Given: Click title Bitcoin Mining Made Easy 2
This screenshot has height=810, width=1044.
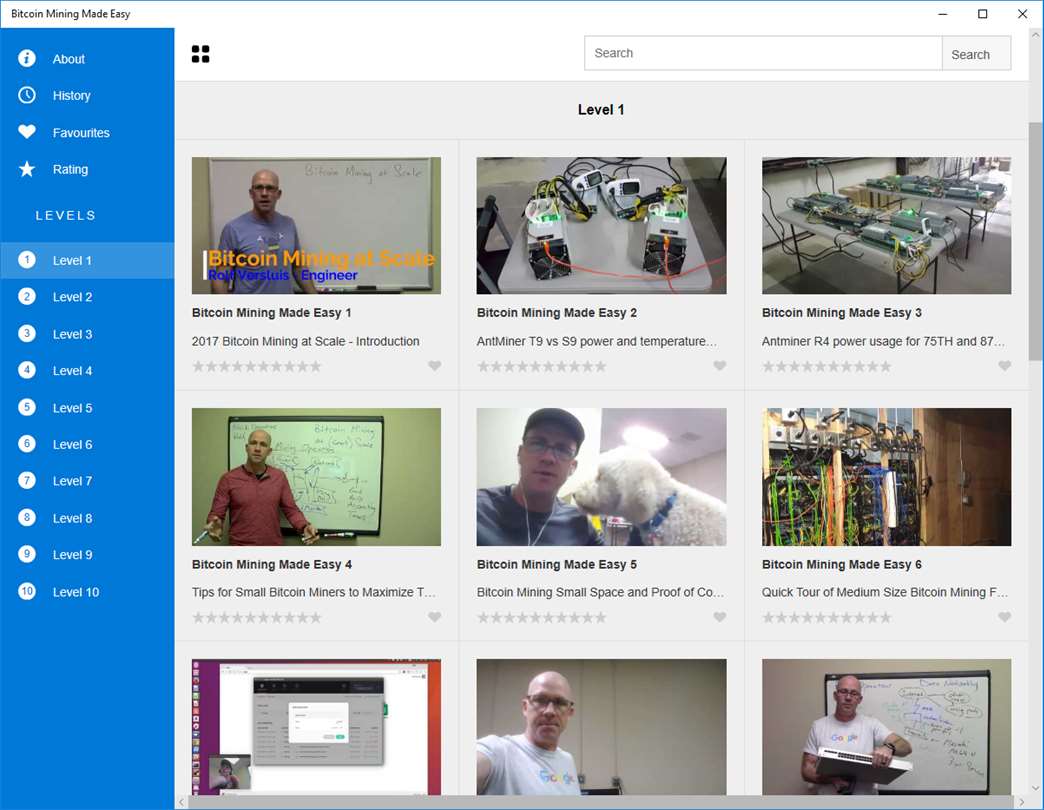Looking at the screenshot, I should (557, 313).
